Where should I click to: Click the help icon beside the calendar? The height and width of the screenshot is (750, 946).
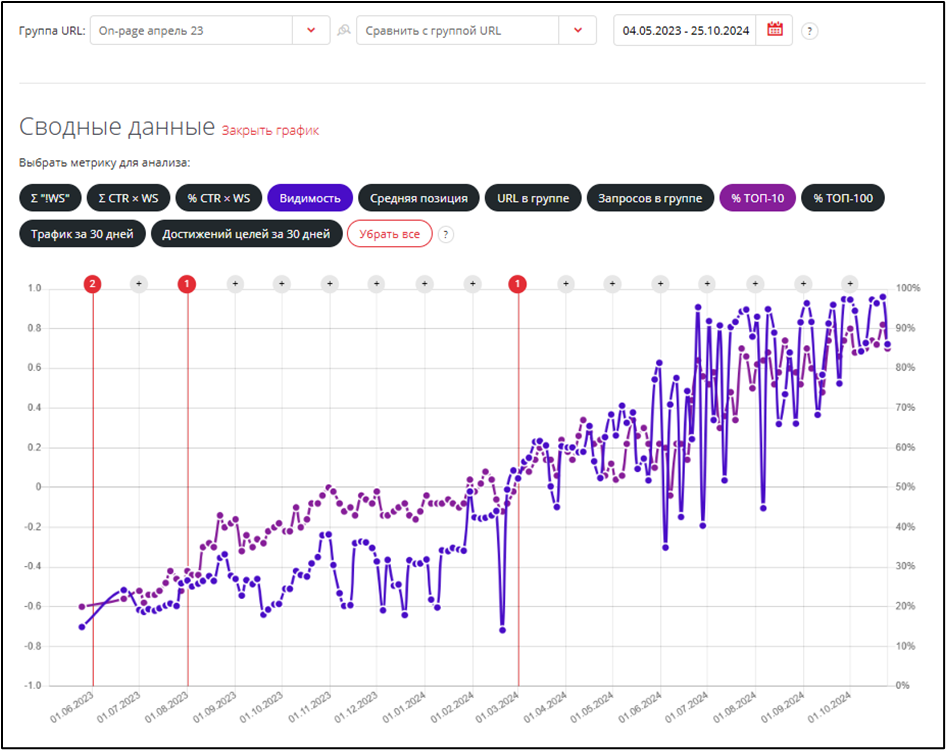point(810,31)
